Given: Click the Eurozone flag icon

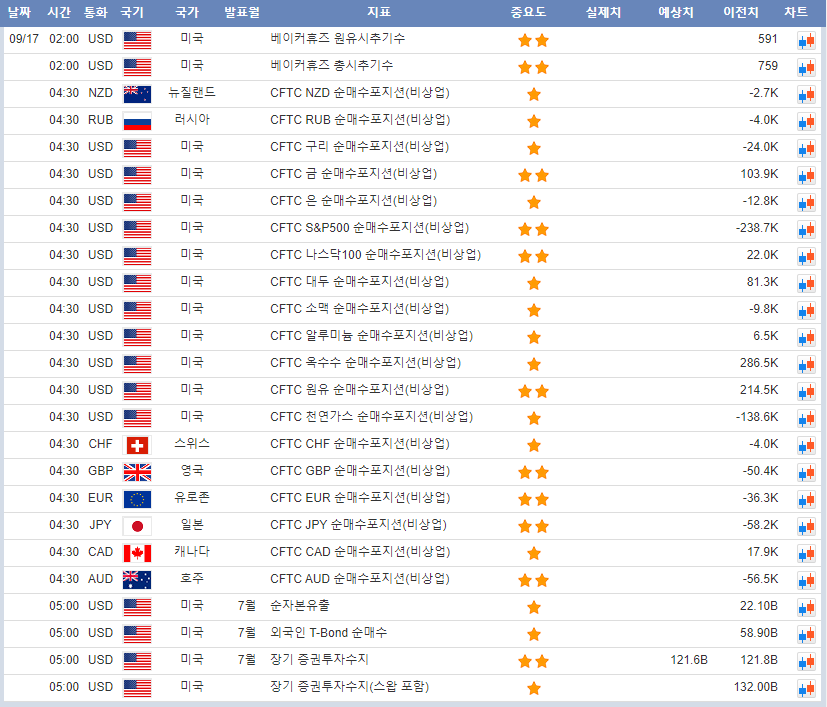Looking at the screenshot, I should [137, 500].
